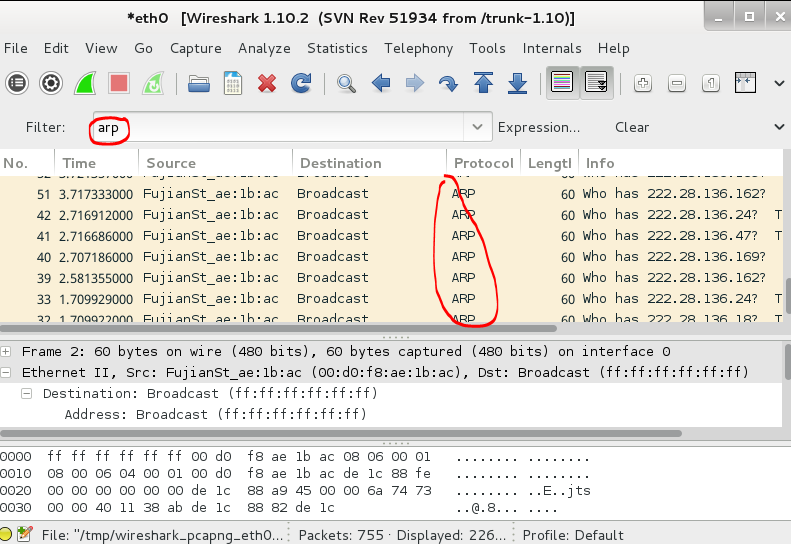791x544 pixels.
Task: Sort by the Destination column header
Action: [369, 163]
